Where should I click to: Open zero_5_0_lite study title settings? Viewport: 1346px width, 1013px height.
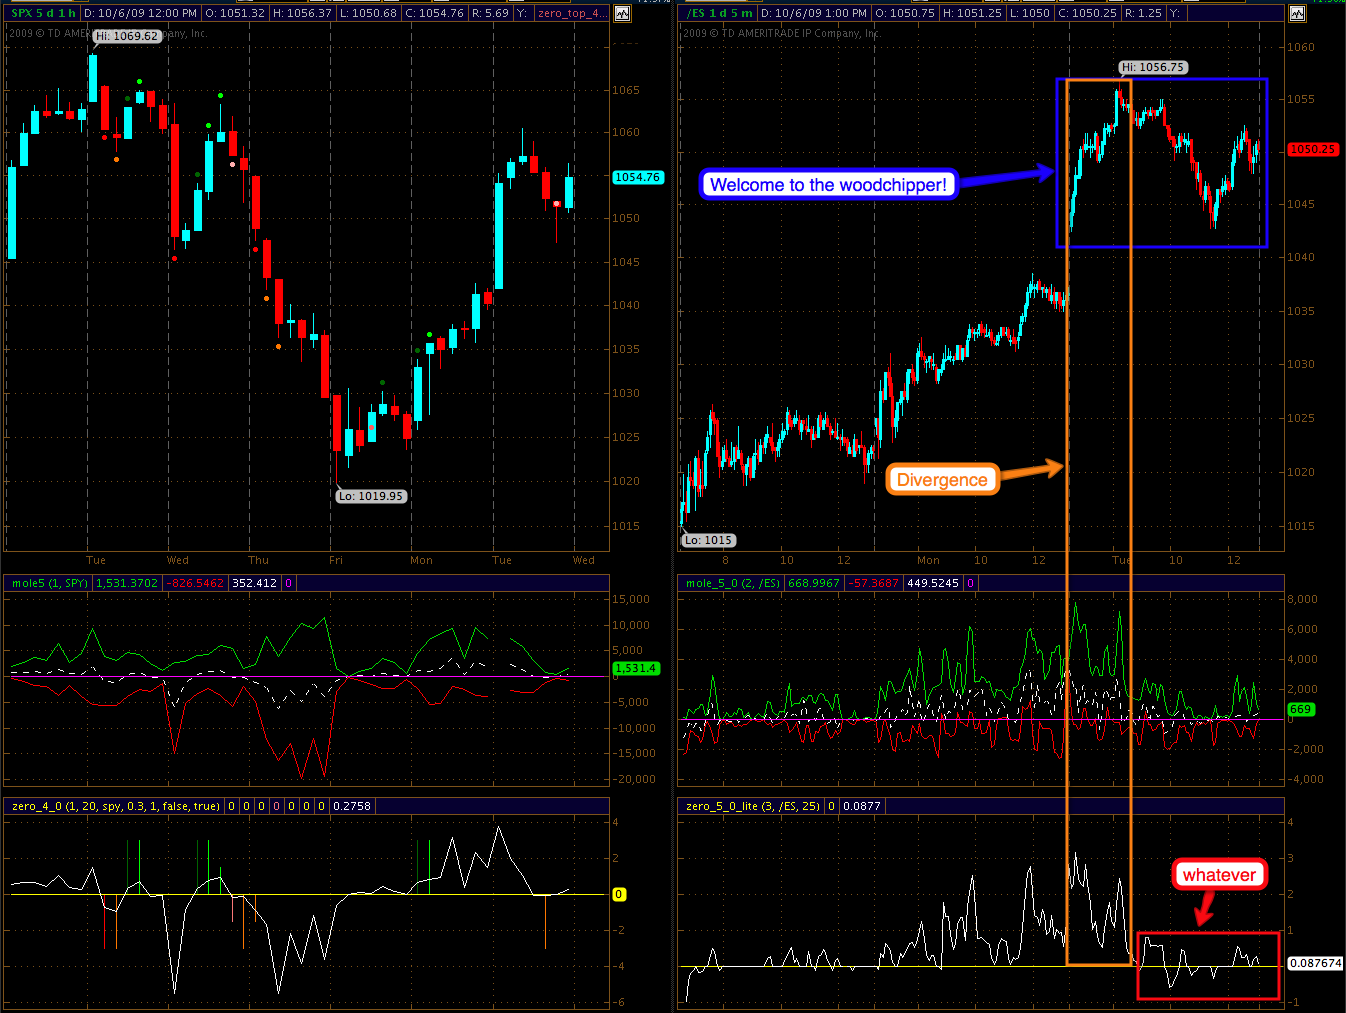(753, 806)
